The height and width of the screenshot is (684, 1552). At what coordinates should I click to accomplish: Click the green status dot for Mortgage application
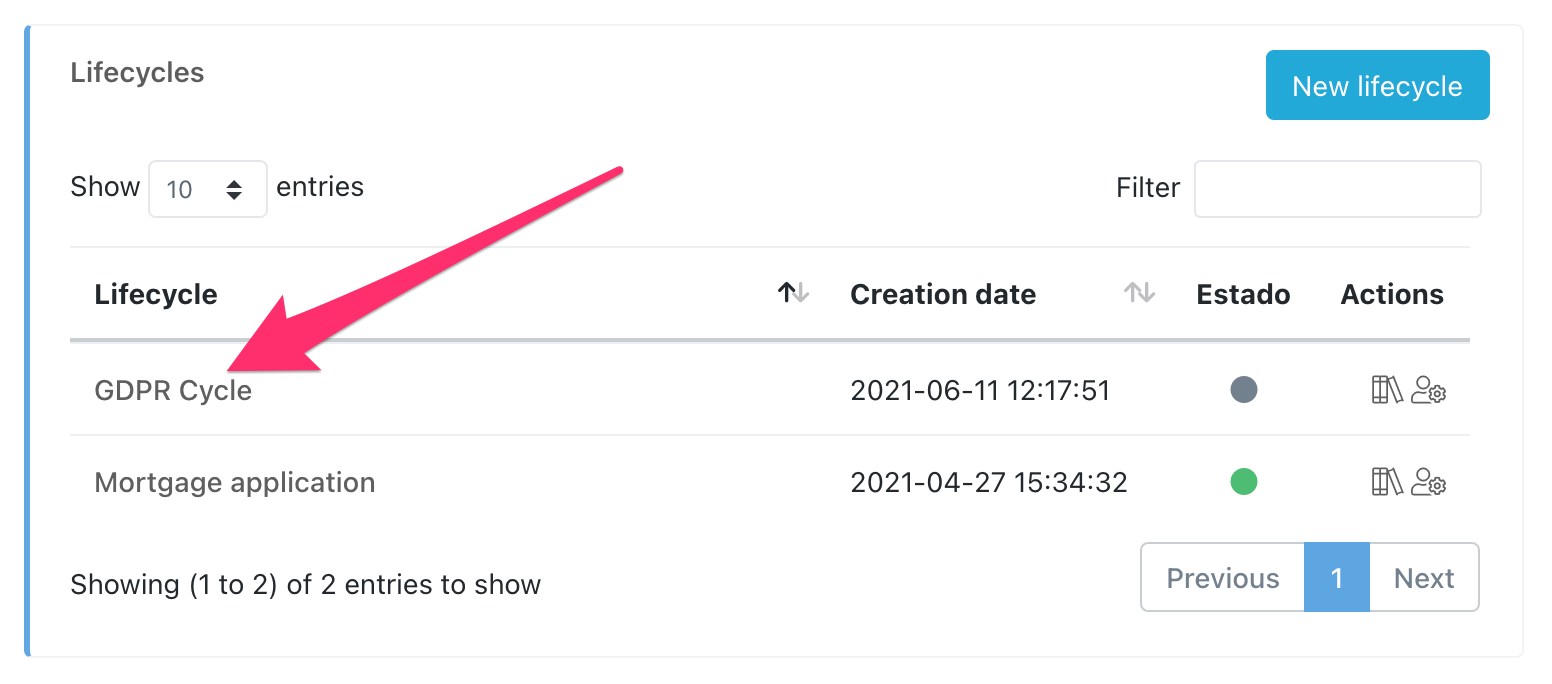coord(1243,482)
